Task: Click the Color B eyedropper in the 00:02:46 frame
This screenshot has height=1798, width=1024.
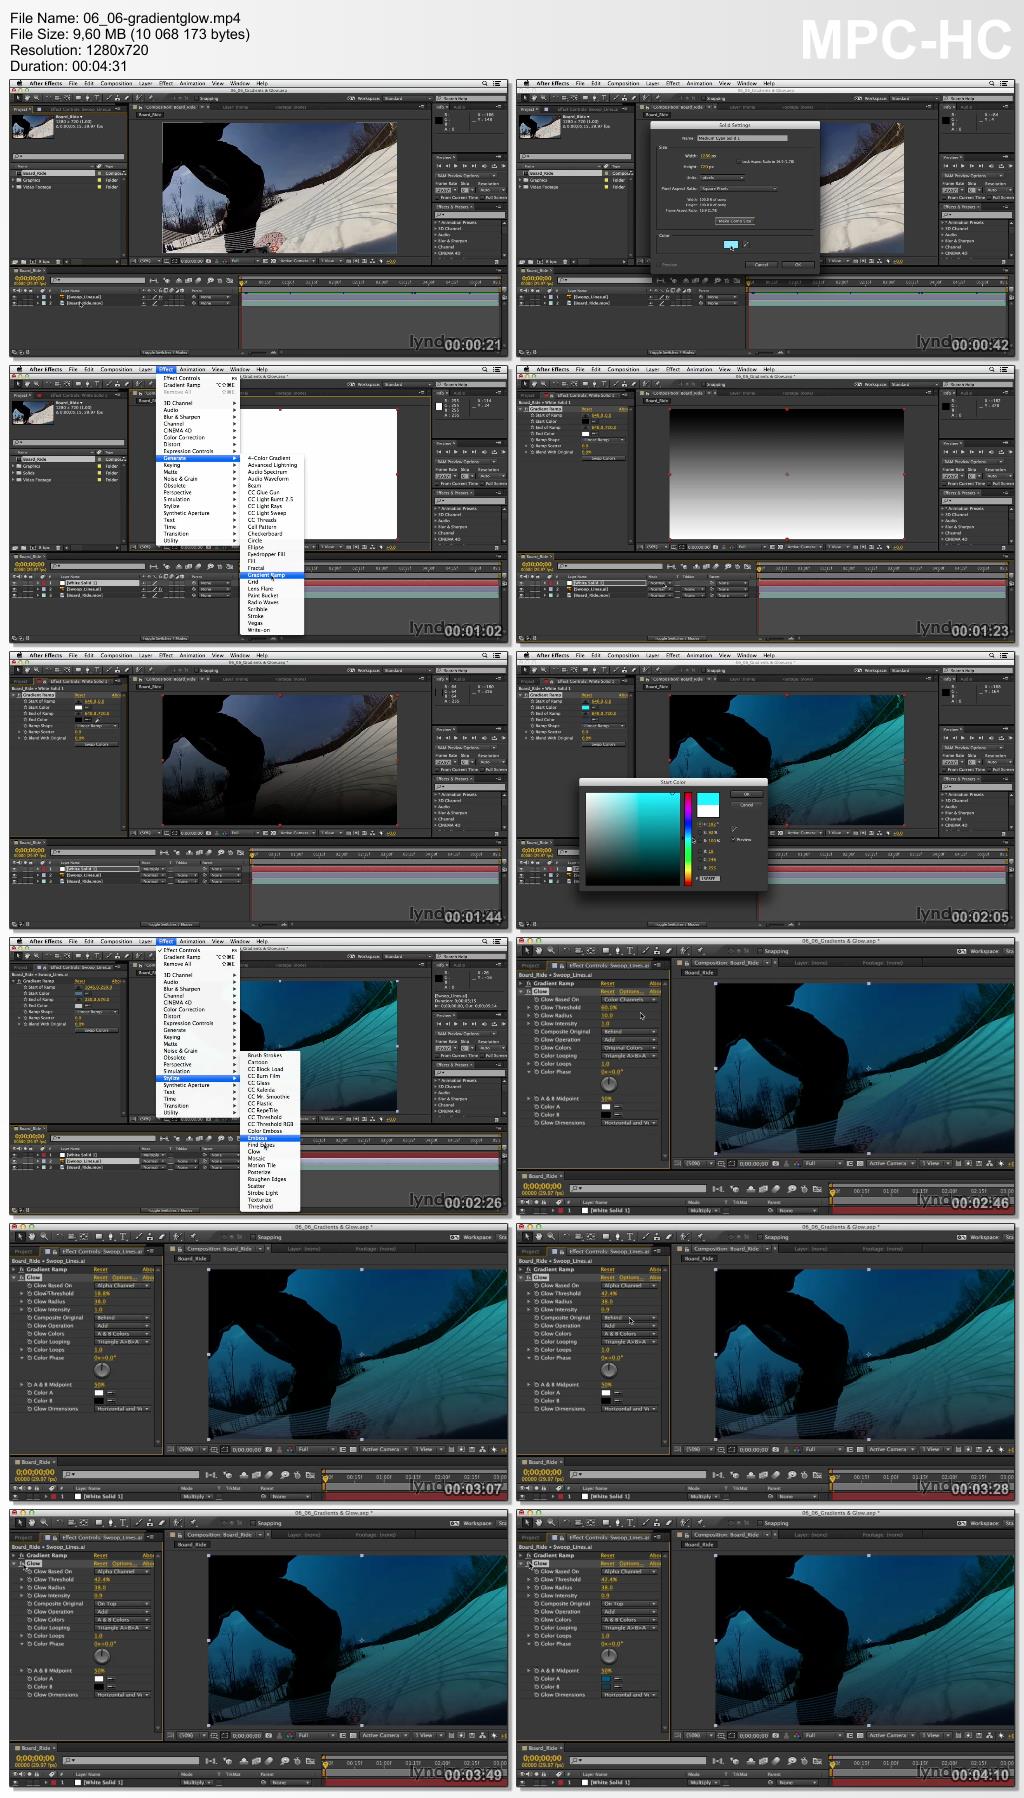Action: tap(618, 1115)
